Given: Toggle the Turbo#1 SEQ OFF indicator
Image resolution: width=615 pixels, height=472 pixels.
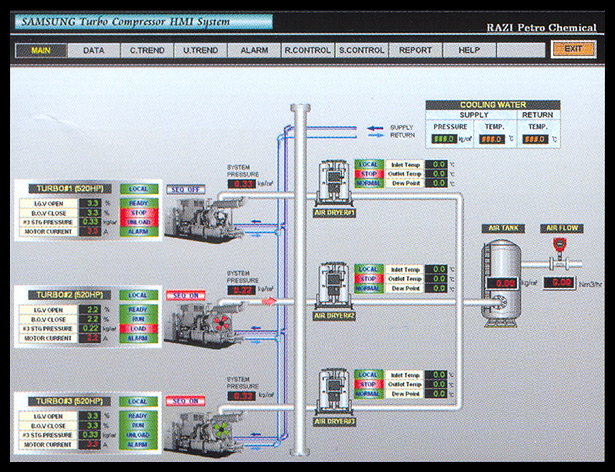Looking at the screenshot, I should click(186, 190).
